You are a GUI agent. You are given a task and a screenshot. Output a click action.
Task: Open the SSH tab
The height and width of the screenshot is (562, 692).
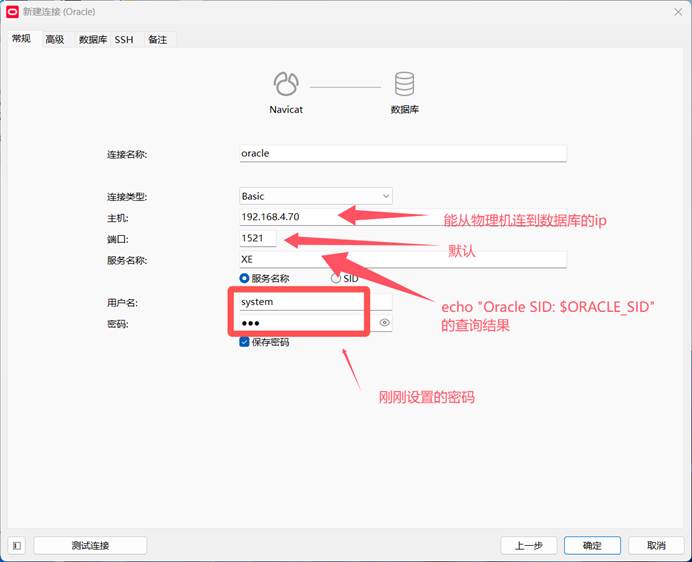tap(124, 40)
